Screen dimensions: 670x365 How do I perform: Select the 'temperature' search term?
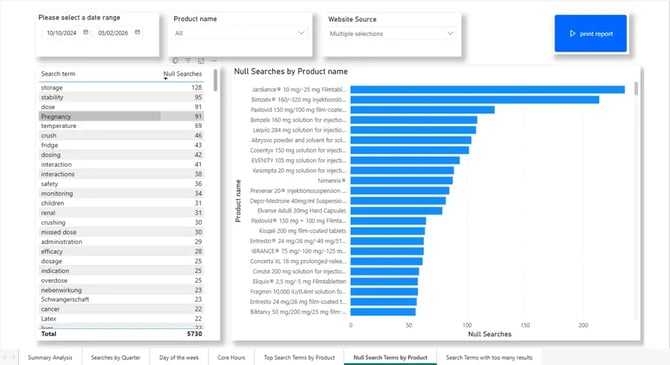121,126
